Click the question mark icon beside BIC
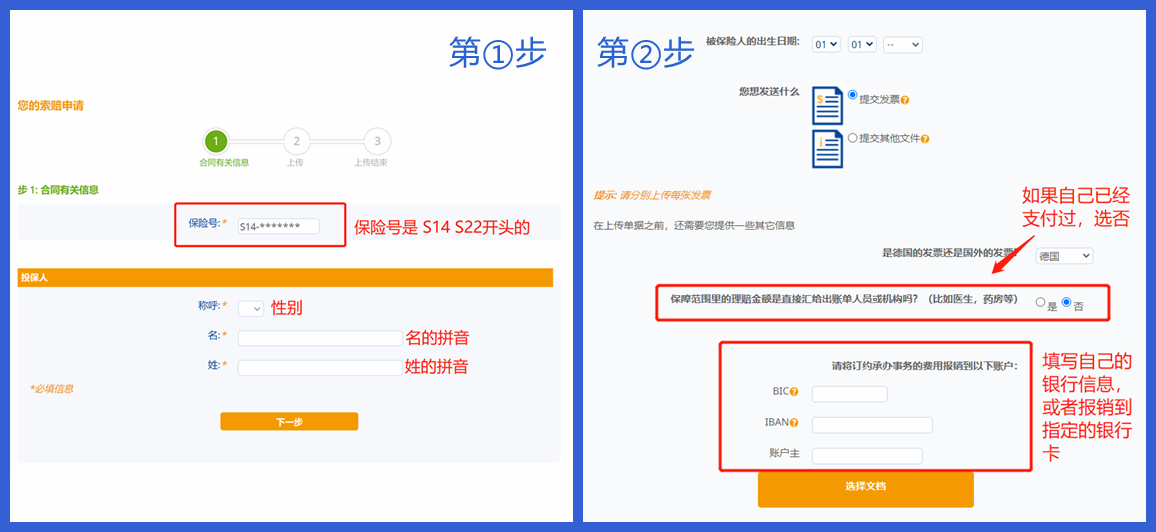 [x=795, y=393]
